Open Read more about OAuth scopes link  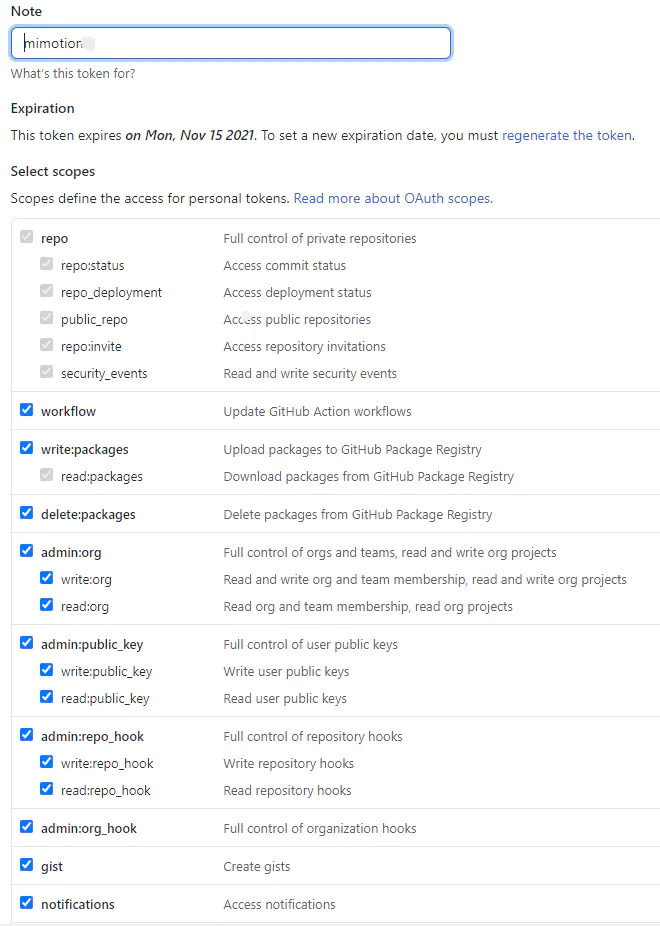(392, 198)
